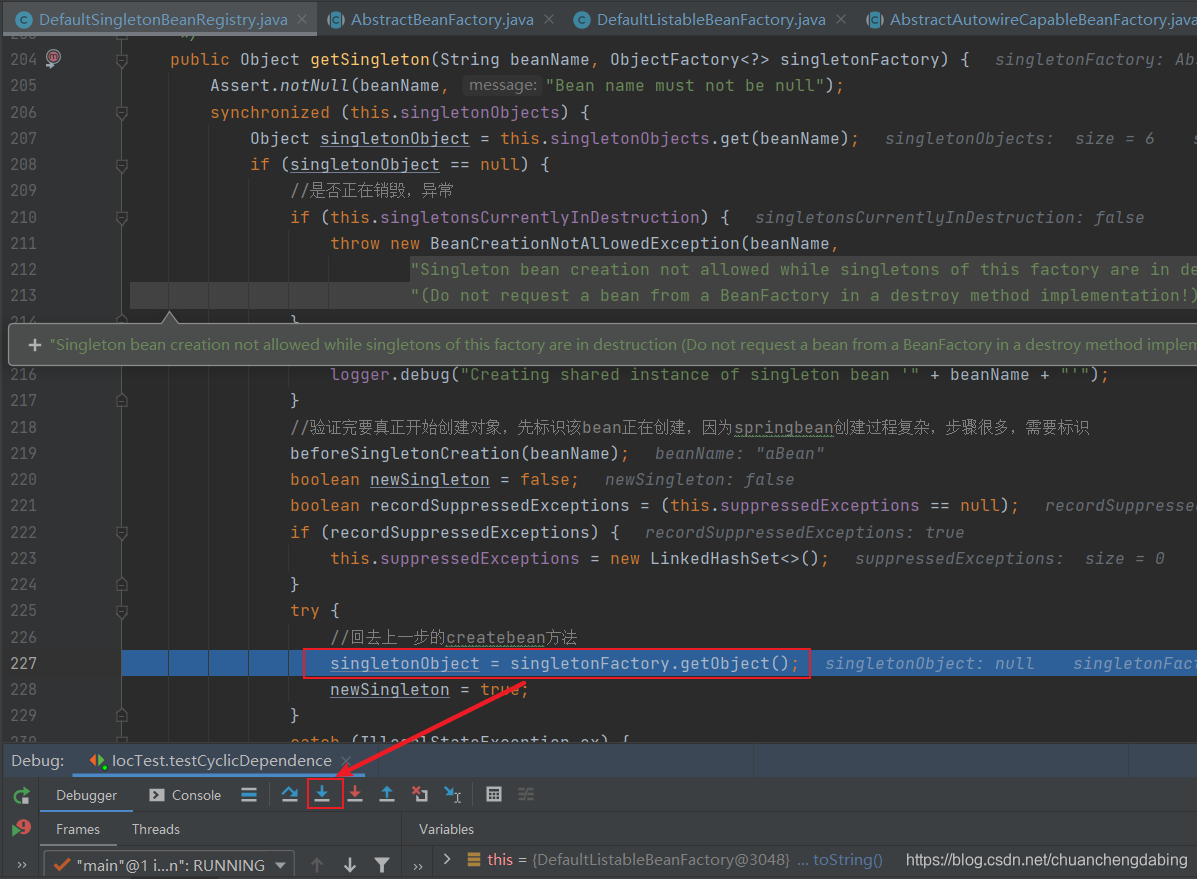Close DefaultSingletonBeanRegistry.java tab
The height and width of the screenshot is (879, 1197).
click(x=302, y=19)
